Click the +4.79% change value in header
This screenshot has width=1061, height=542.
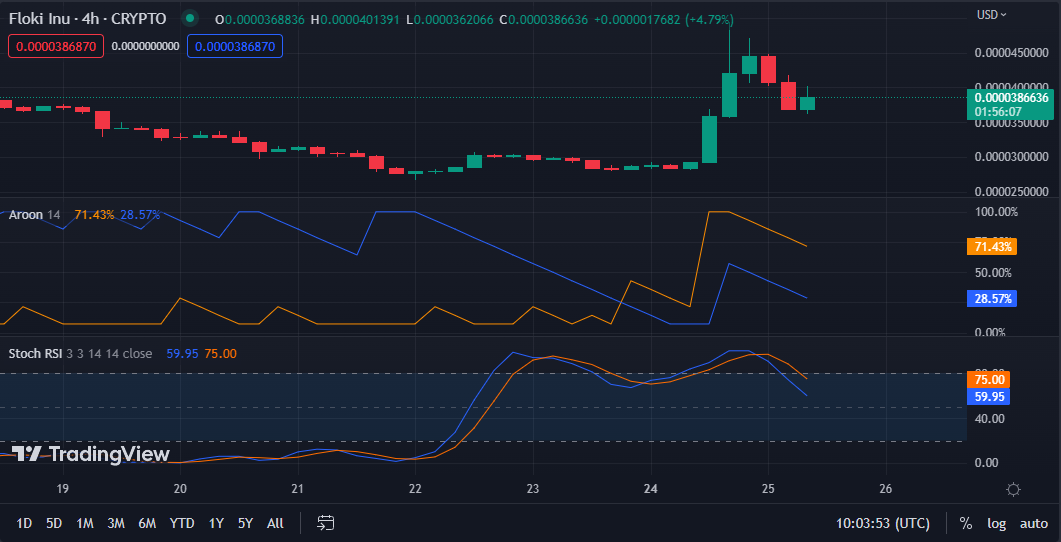click(x=709, y=20)
